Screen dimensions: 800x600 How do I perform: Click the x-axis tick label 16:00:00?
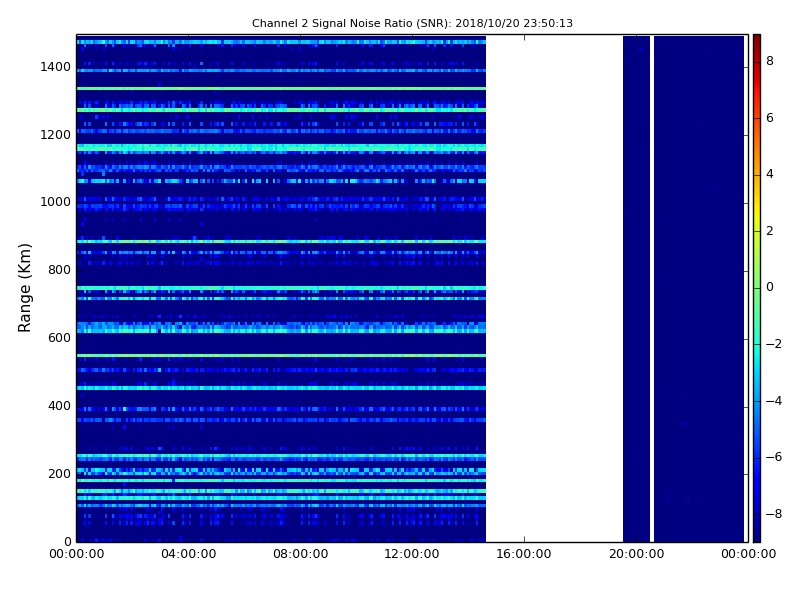click(x=524, y=554)
